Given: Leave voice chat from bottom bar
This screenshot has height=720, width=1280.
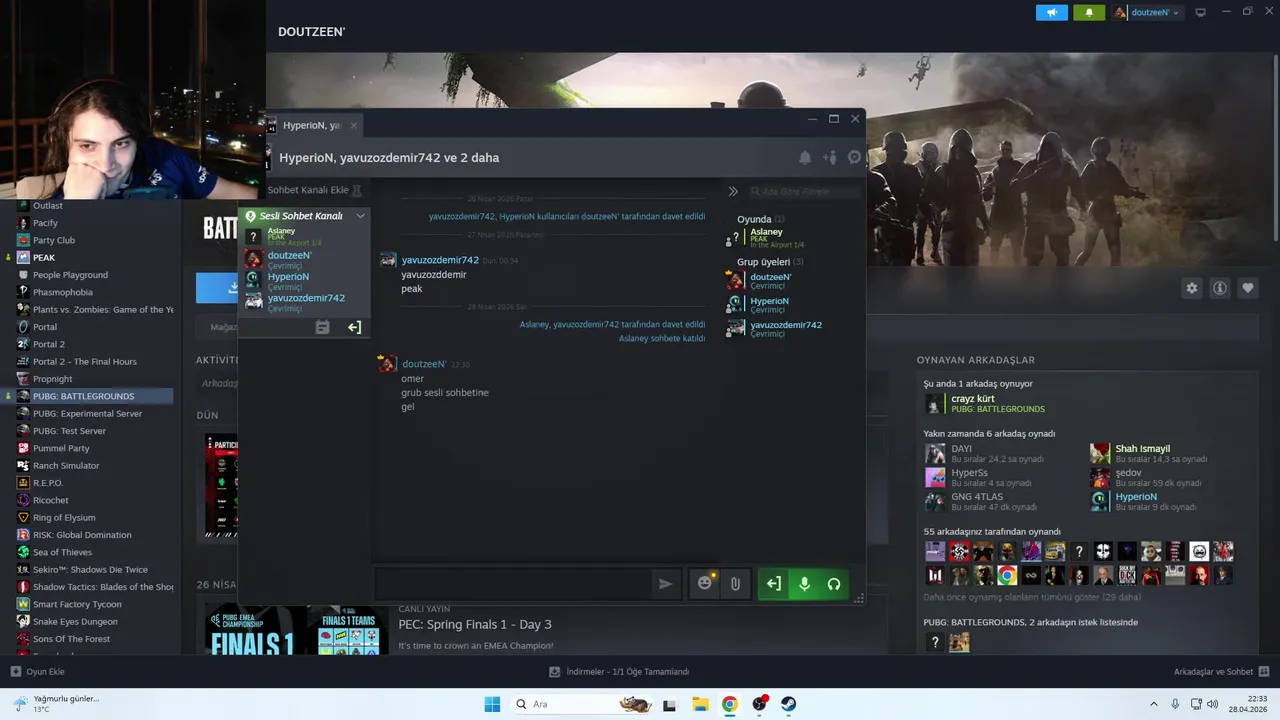Looking at the screenshot, I should tap(774, 584).
